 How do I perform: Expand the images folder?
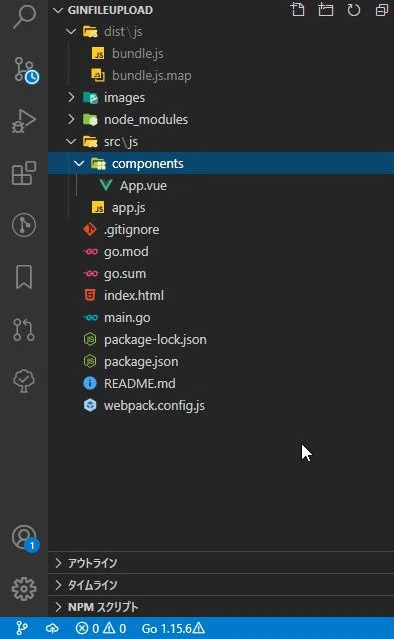71,97
